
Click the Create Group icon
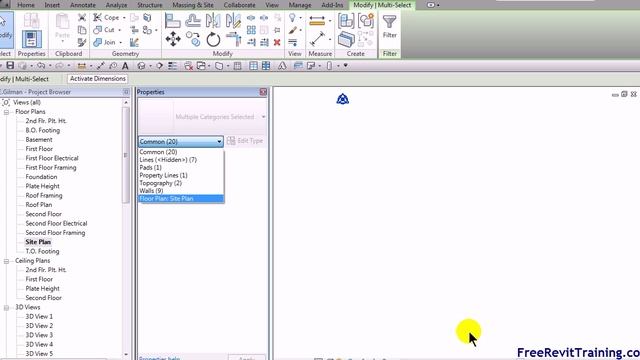(366, 20)
